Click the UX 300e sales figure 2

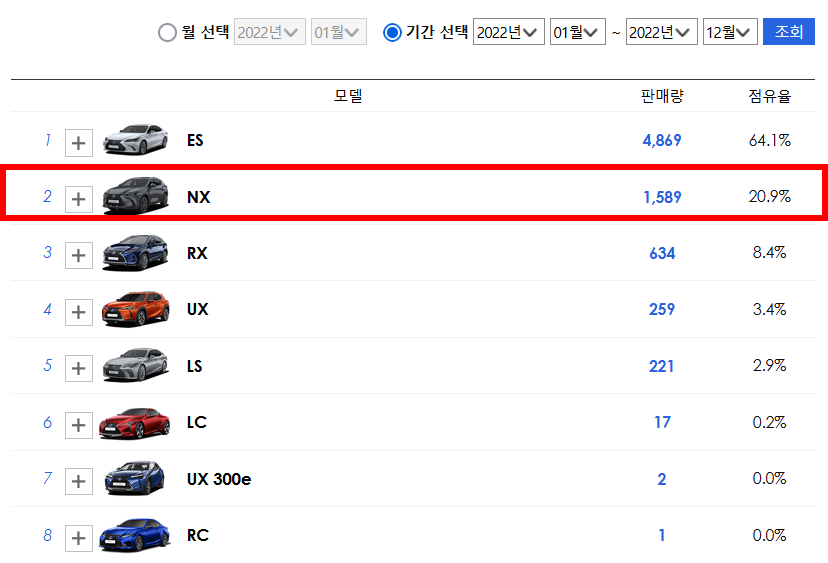[x=662, y=479]
